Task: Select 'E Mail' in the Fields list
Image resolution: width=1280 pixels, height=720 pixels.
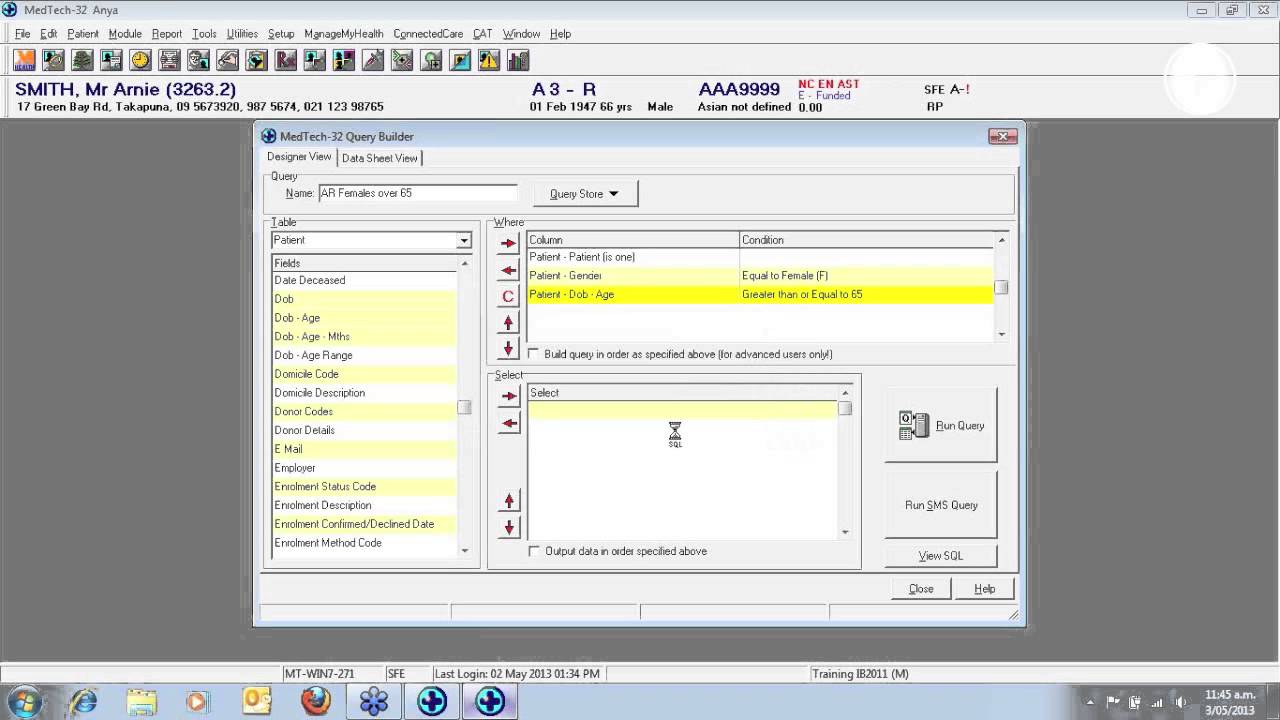Action: 364,449
